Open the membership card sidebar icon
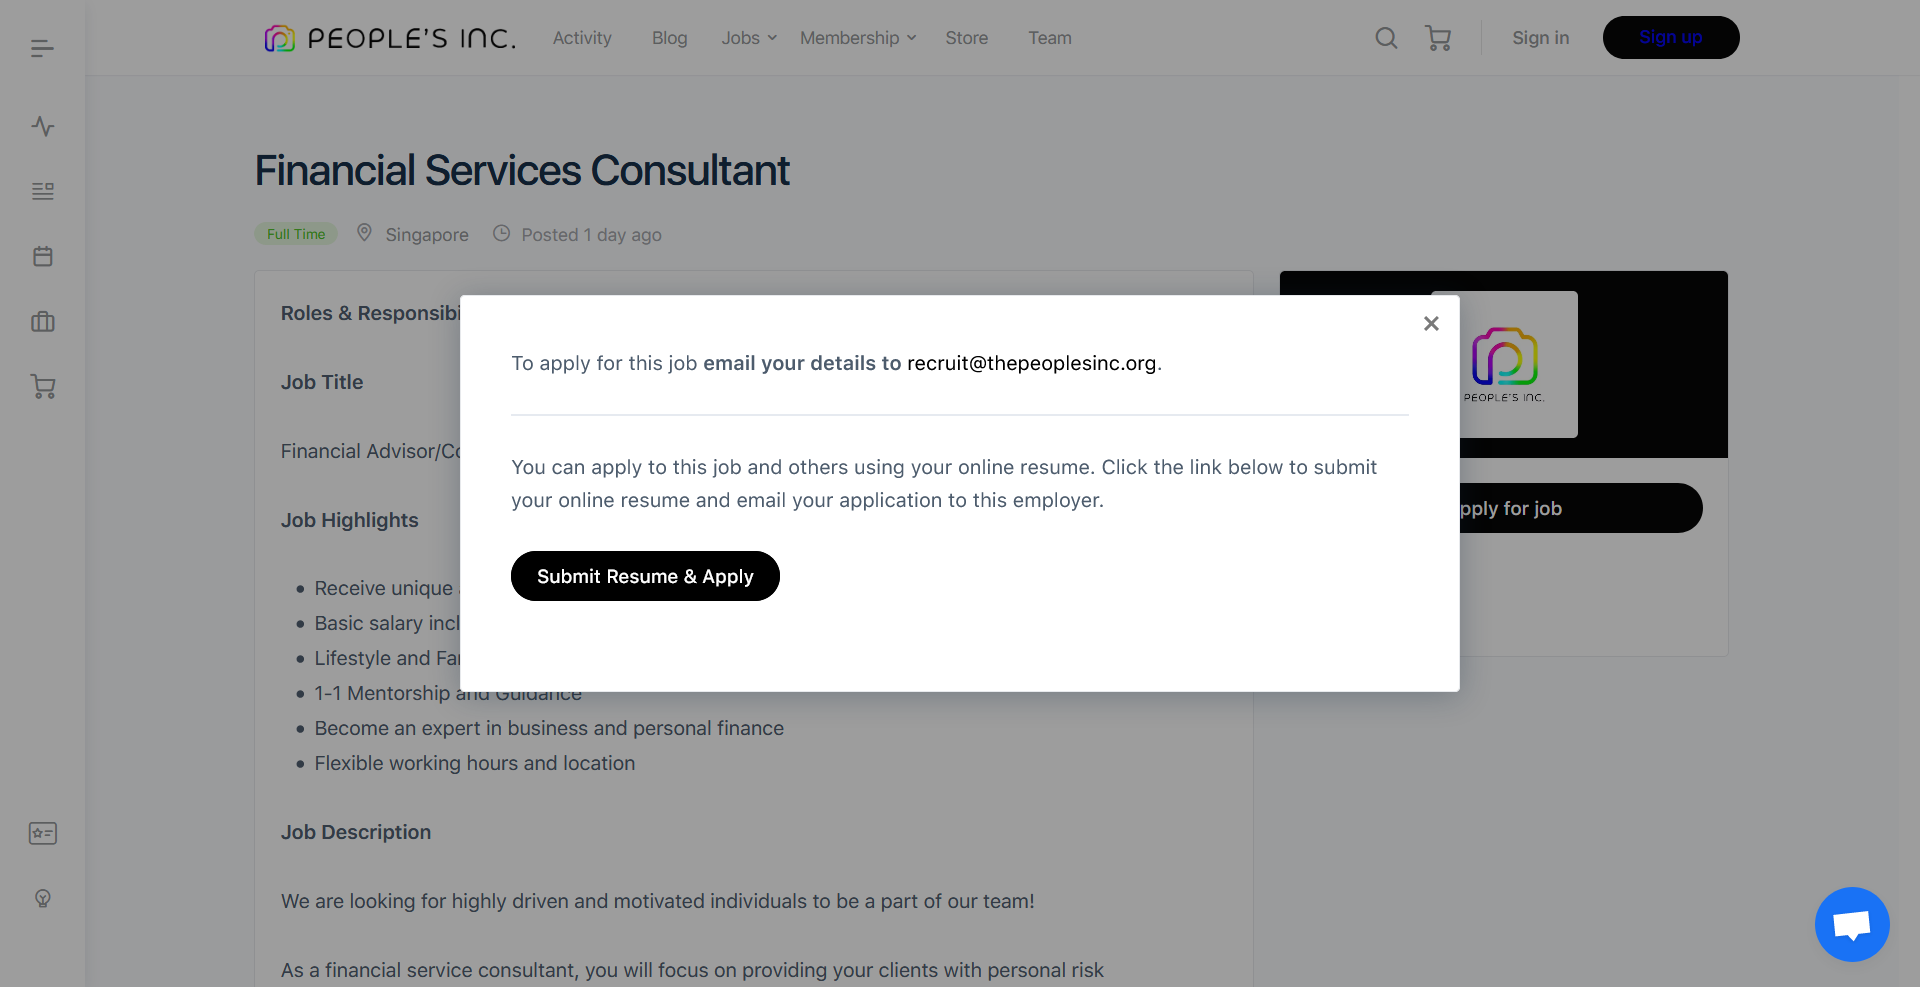 (42, 833)
